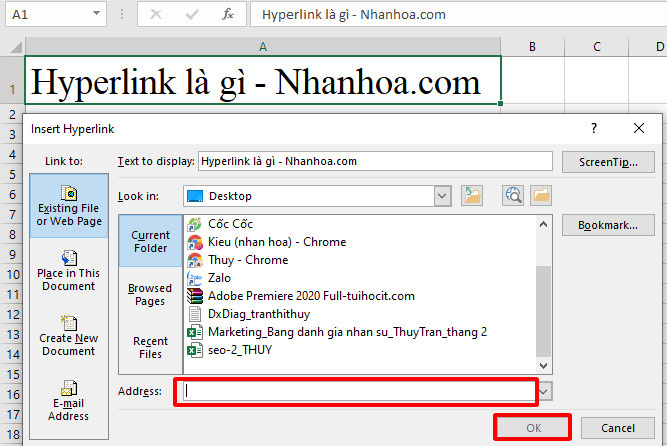
Task: Click Thuy - Chrome shortcut icon
Action: [x=195, y=260]
